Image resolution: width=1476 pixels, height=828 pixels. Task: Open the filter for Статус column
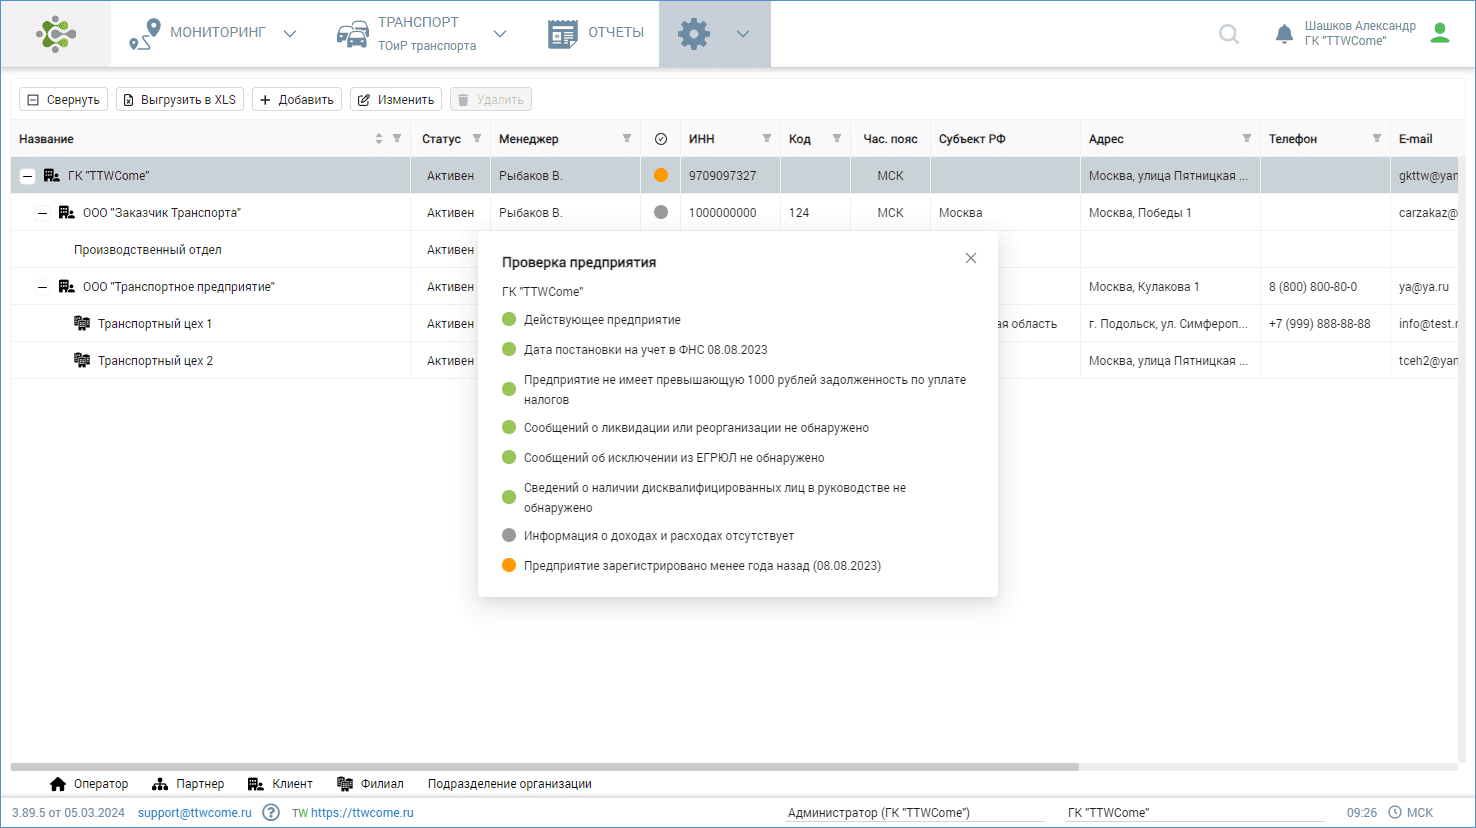[x=477, y=139]
